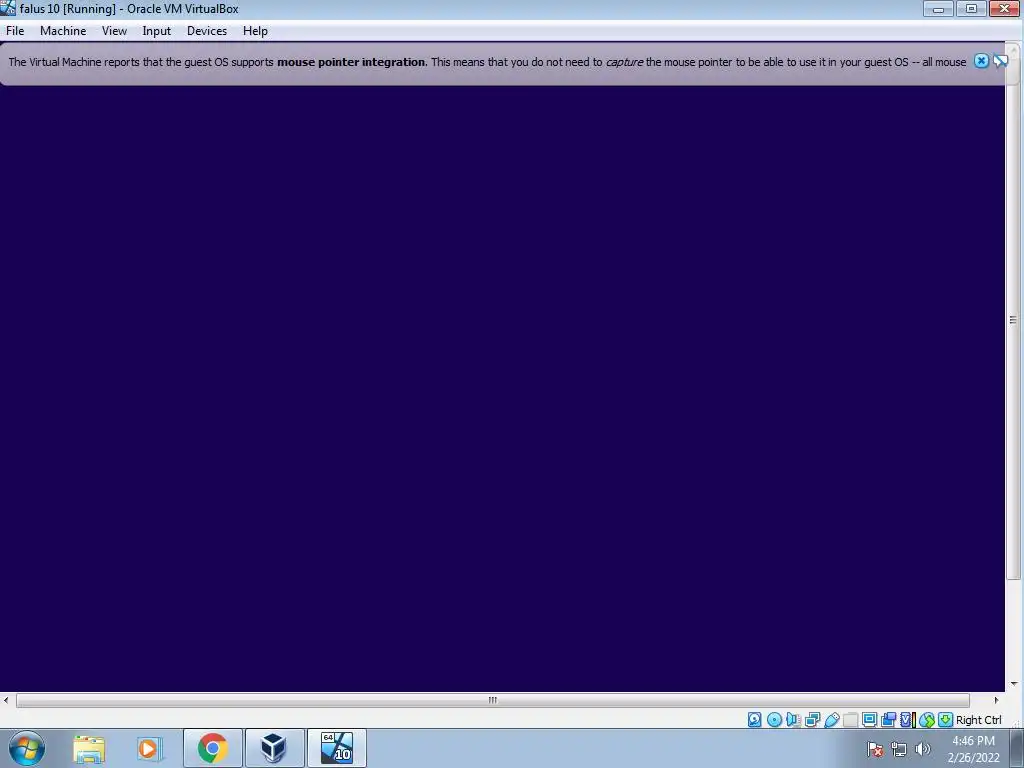The width and height of the screenshot is (1024, 768).
Task: Open the Input menu
Action: point(157,31)
